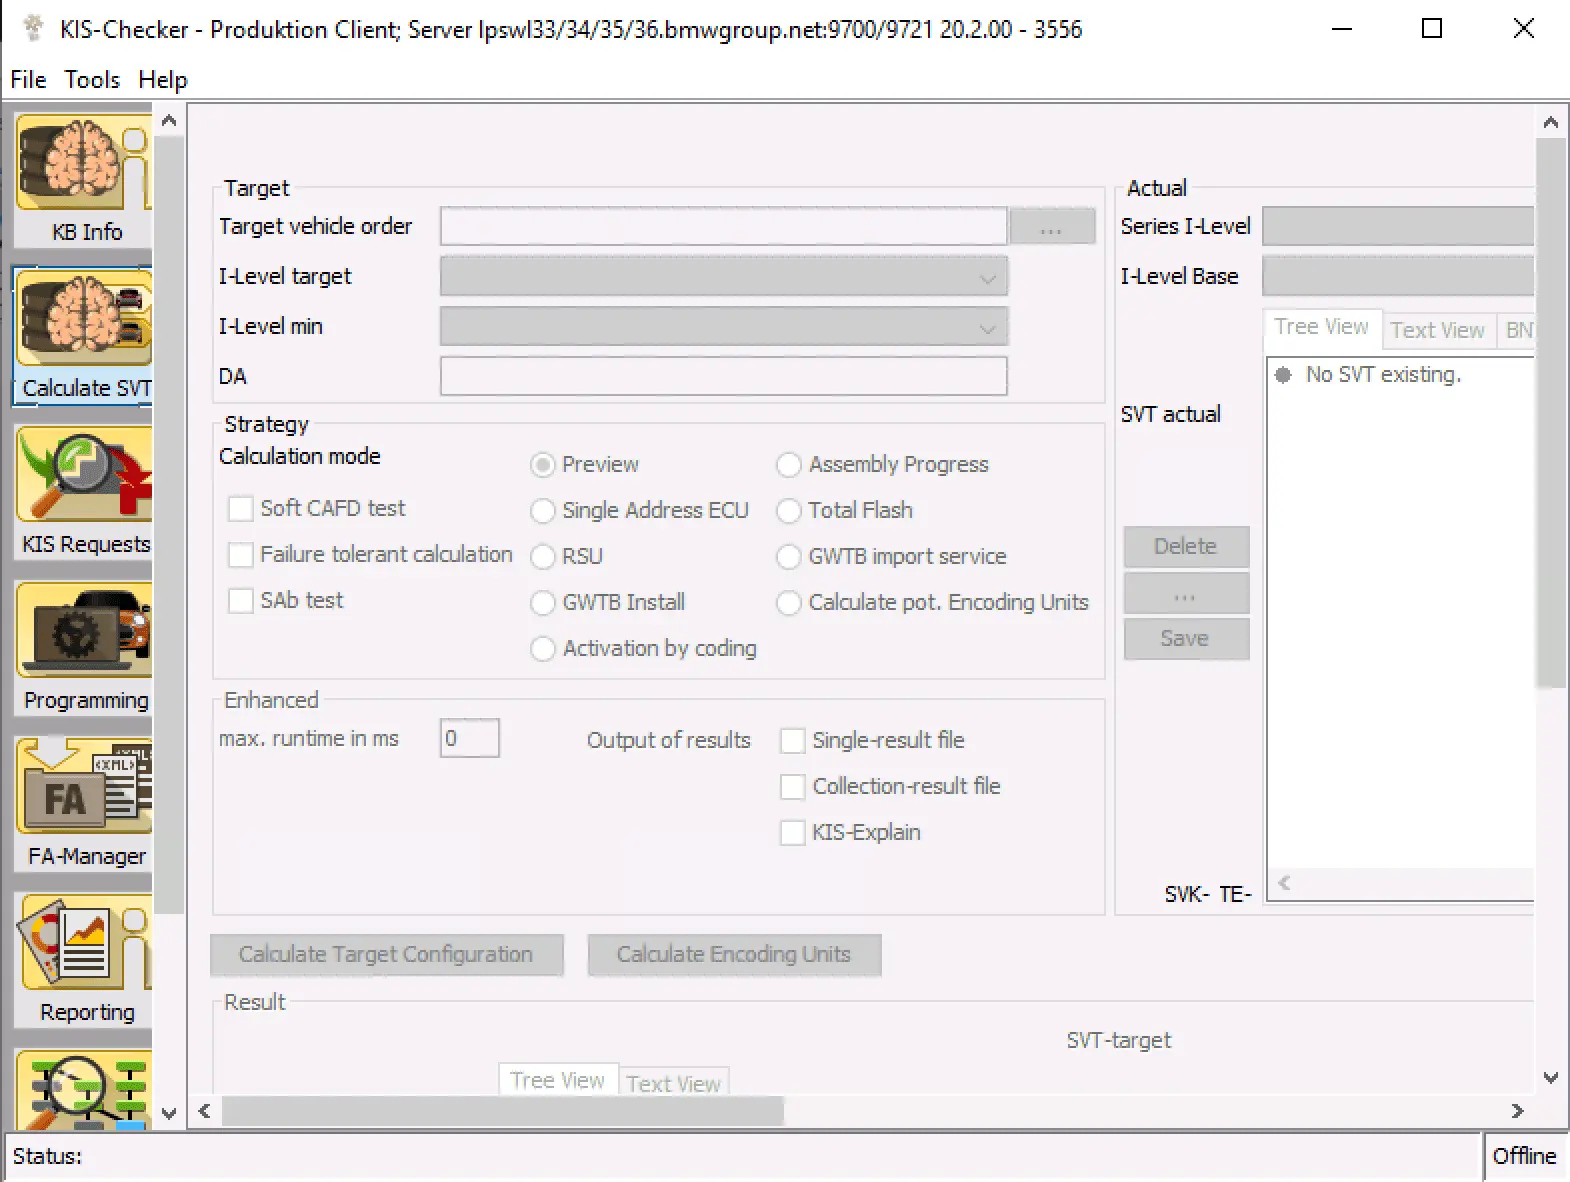
Task: Choose GWTB import service mode
Action: 789,557
